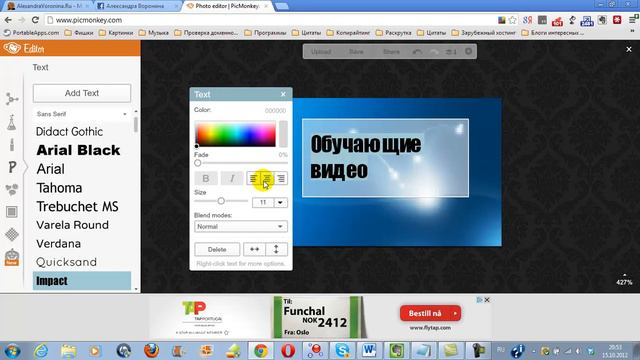The height and width of the screenshot is (360, 640).
Task: Expand the zoom level arrow above 427%
Action: point(624,275)
